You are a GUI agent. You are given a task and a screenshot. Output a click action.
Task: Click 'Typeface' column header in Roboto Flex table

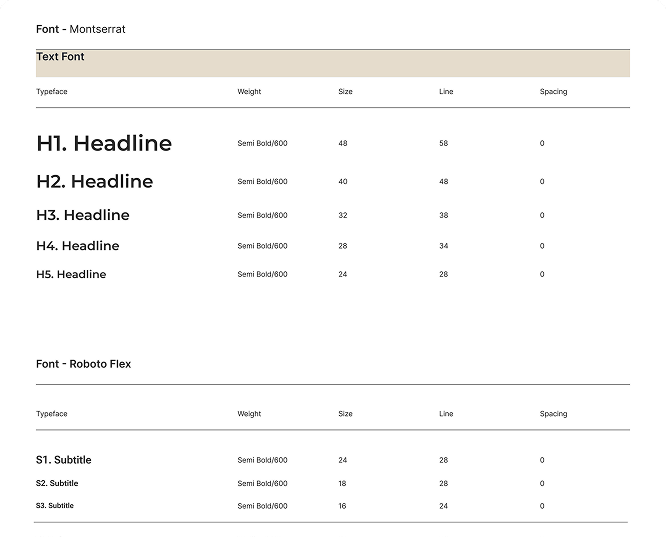(52, 413)
